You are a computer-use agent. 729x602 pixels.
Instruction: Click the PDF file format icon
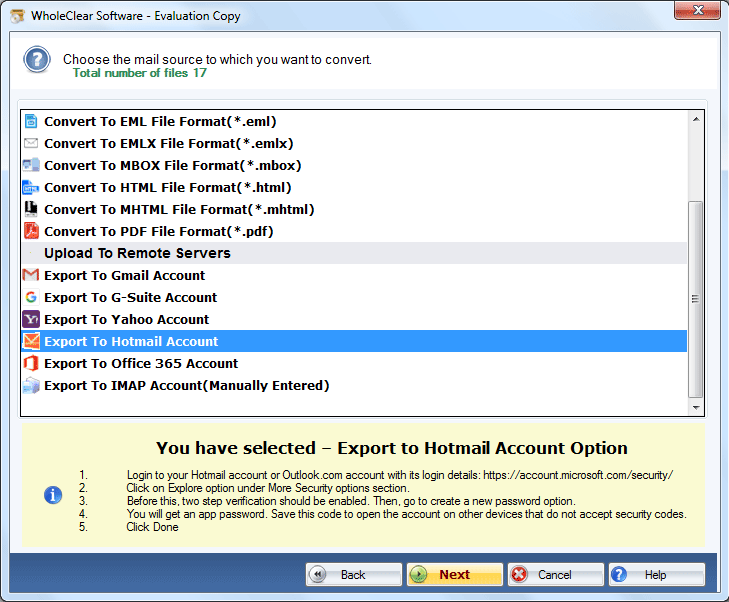[31, 231]
